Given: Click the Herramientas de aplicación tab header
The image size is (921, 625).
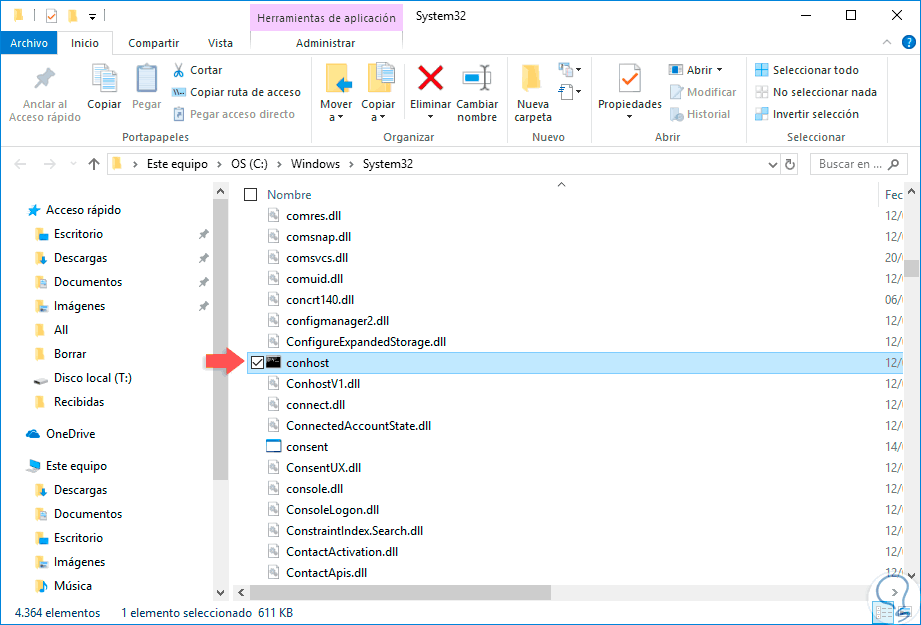Looking at the screenshot, I should point(327,18).
